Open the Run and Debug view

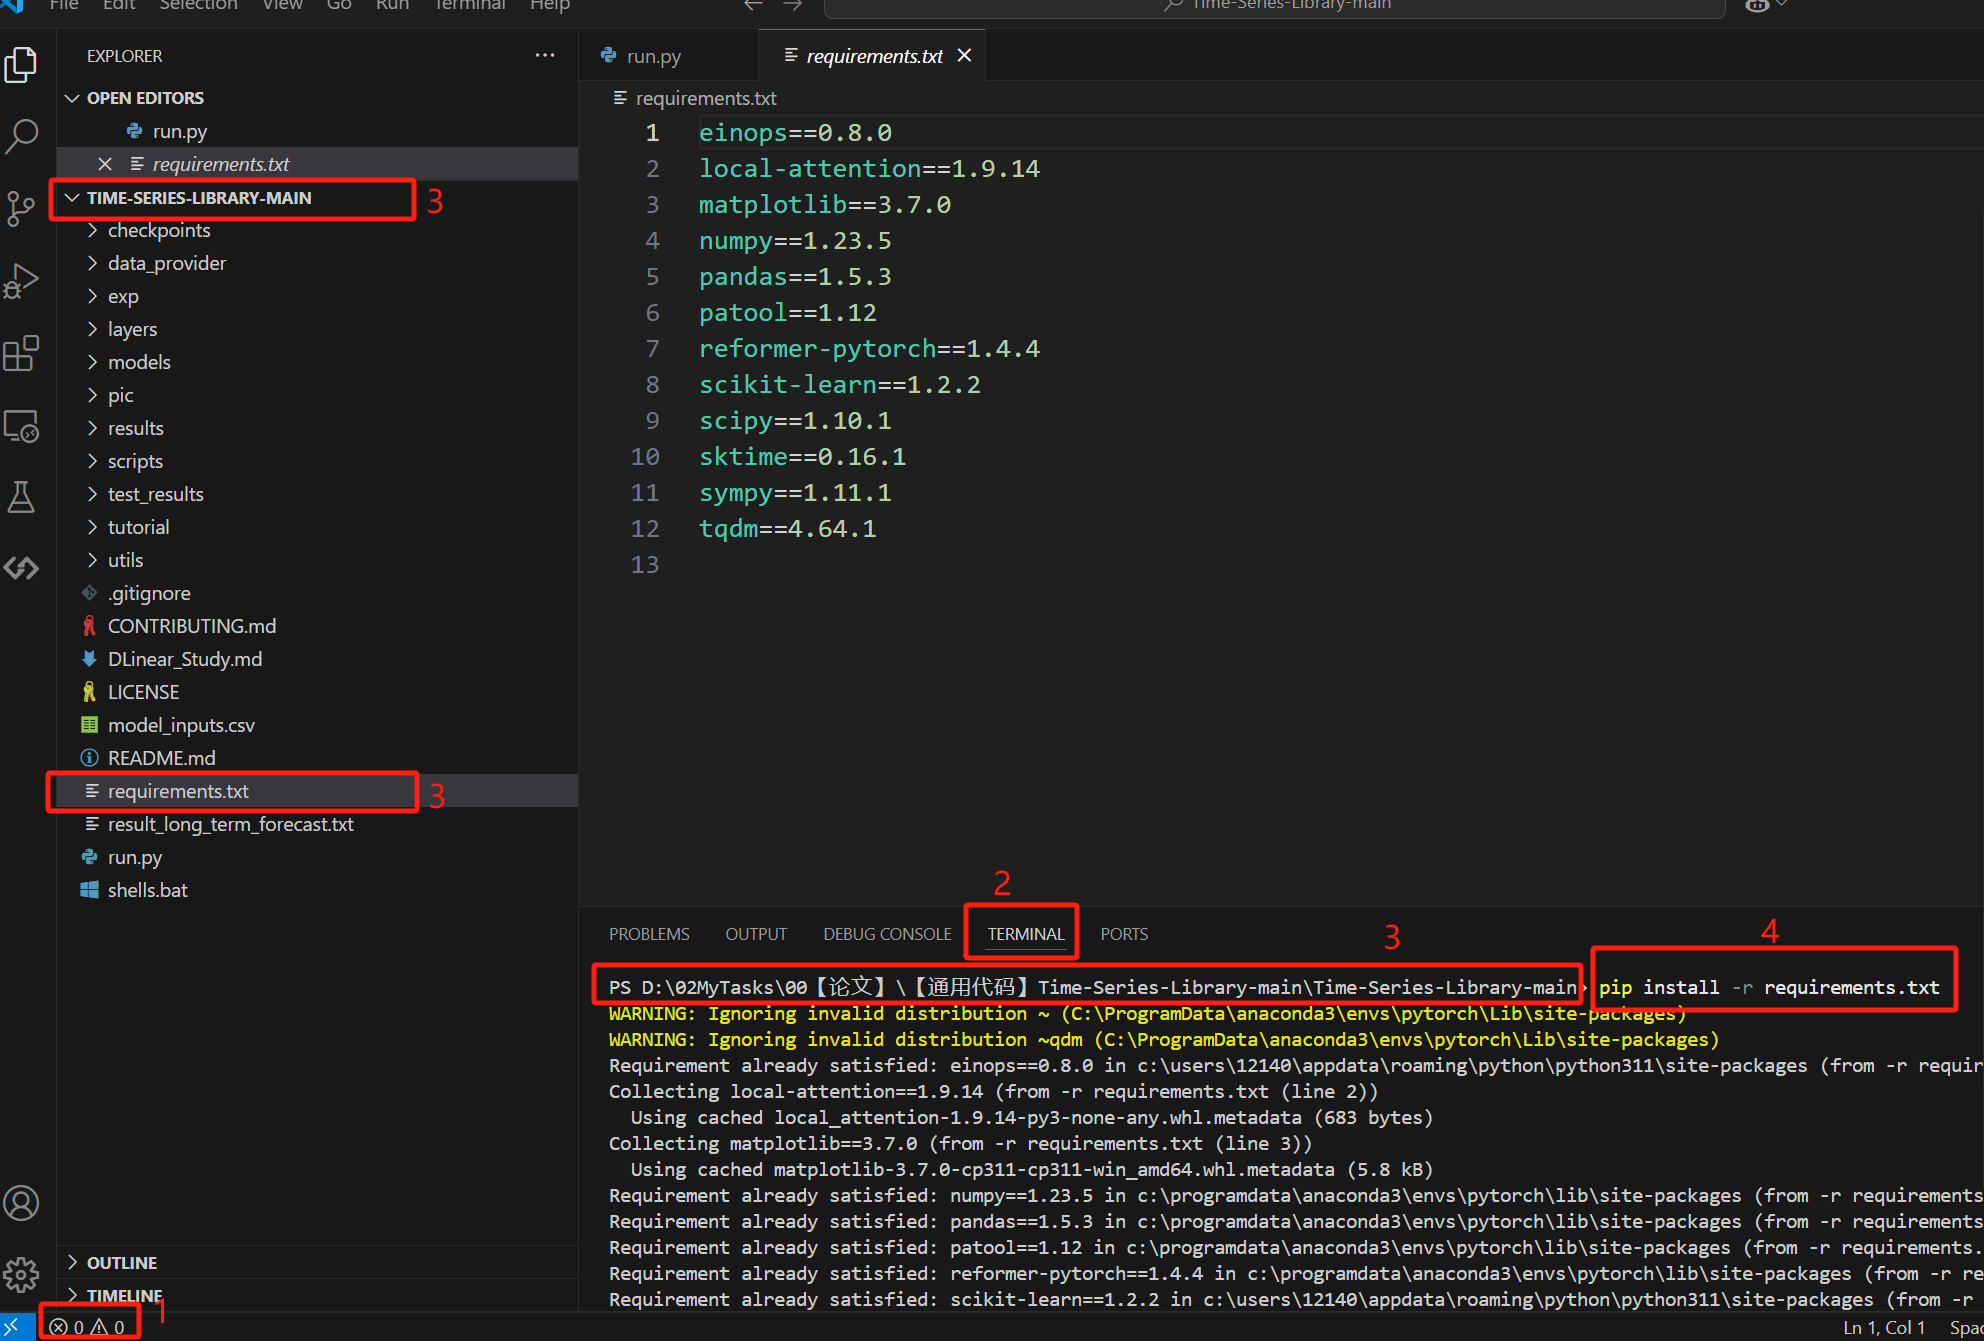coord(22,281)
